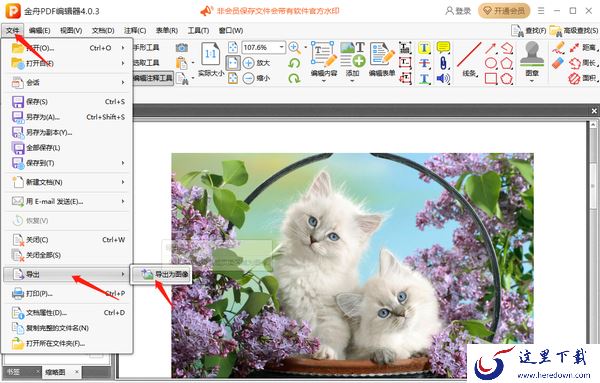This screenshot has width=600, height=383.
Task: Choose 打开所在文件夹(F) menu entry
Action: coord(68,343)
